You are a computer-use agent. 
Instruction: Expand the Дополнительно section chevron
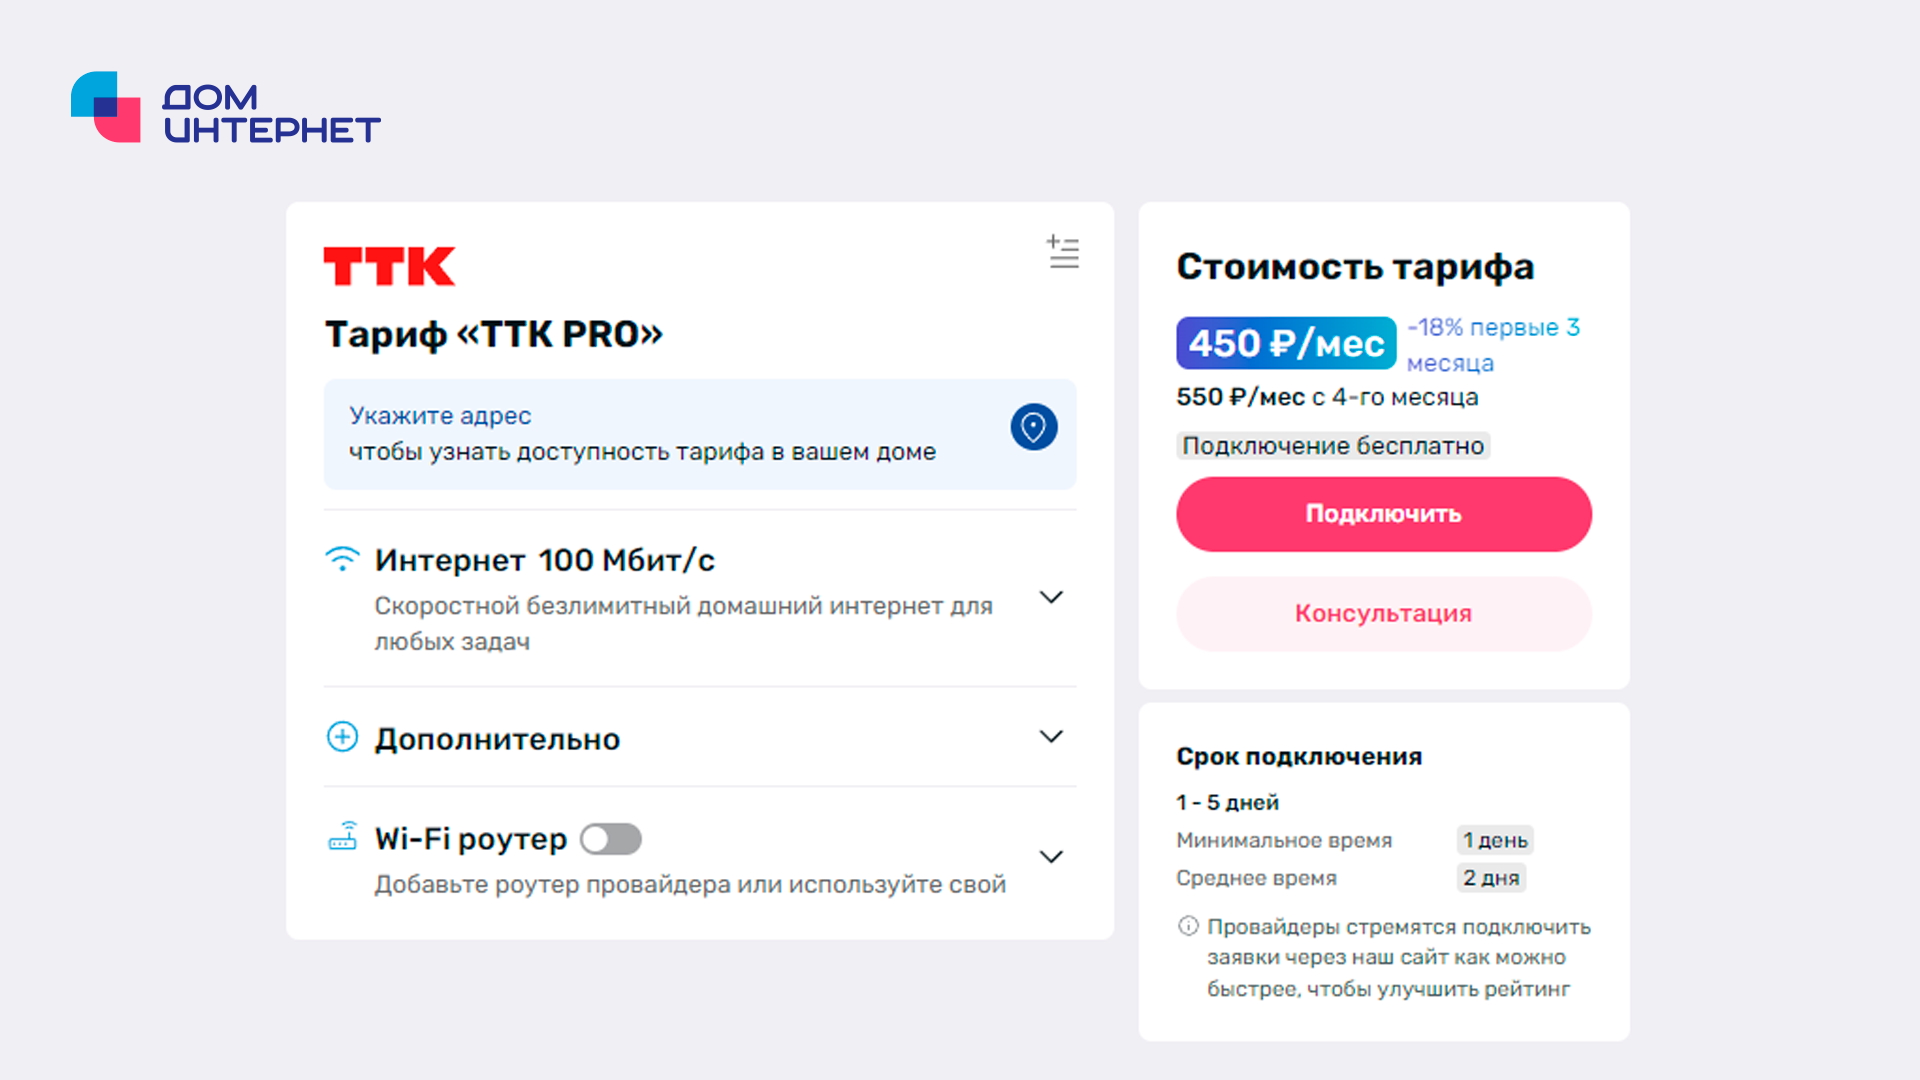[1051, 737]
